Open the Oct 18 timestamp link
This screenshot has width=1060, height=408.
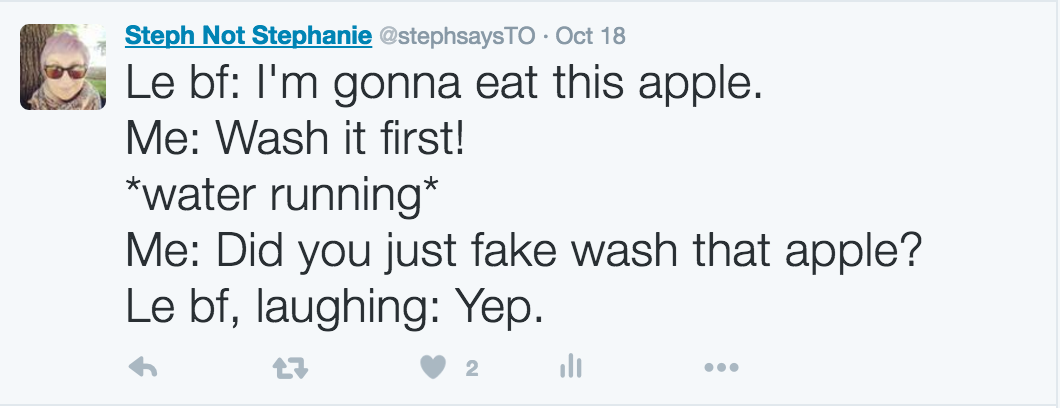pyautogui.click(x=590, y=37)
